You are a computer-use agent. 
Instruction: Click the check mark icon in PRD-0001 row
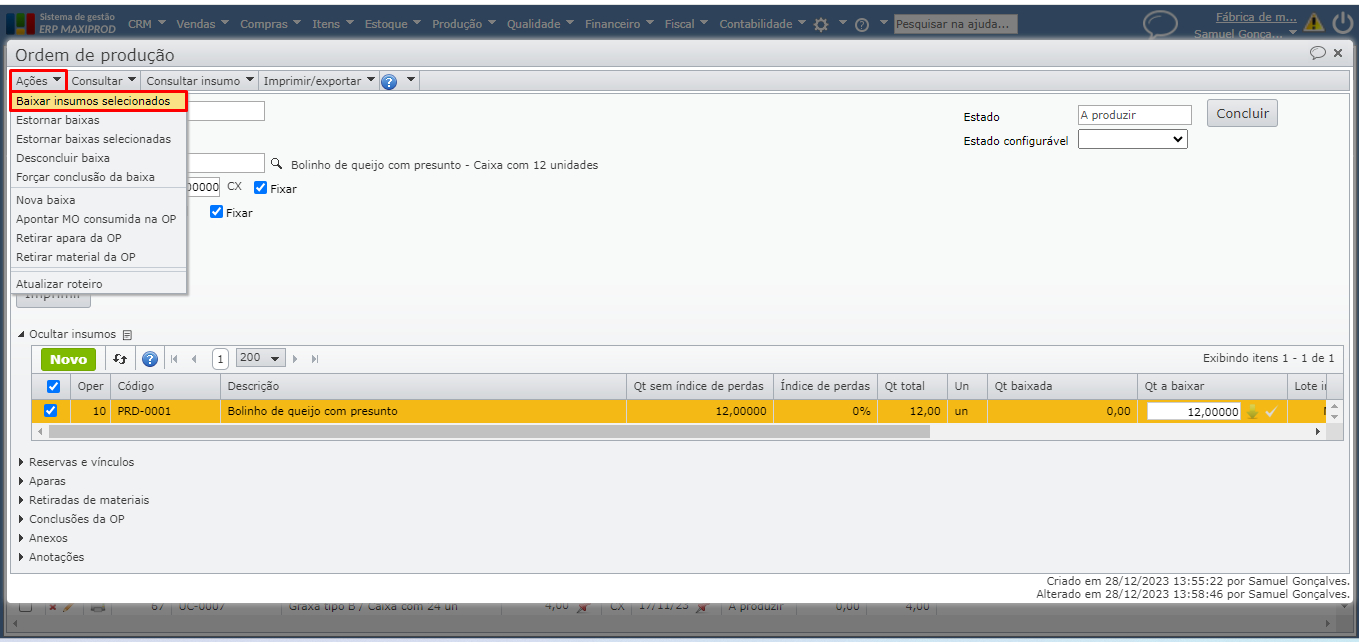pos(1271,411)
